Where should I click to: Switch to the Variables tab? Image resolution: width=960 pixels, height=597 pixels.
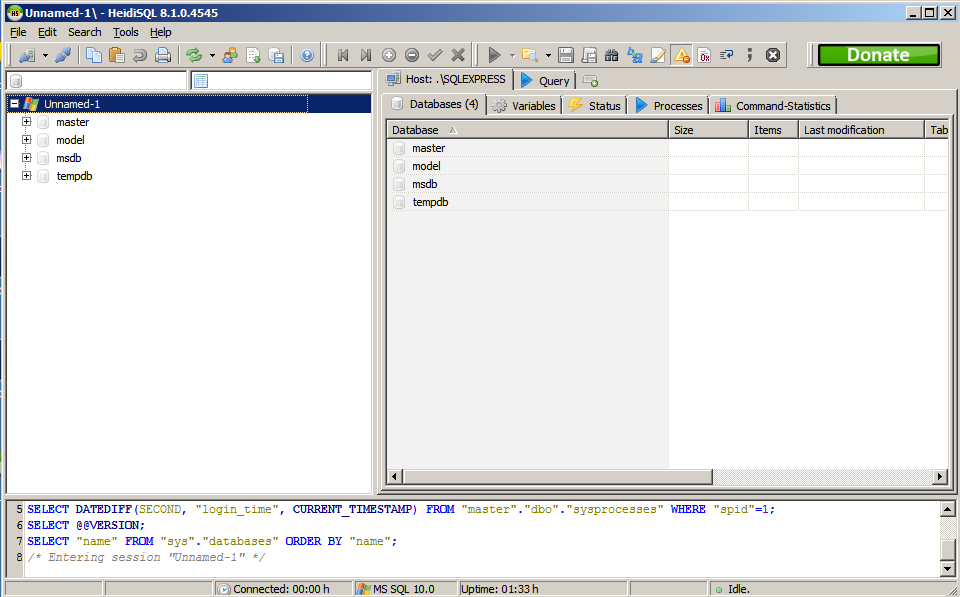coord(524,106)
